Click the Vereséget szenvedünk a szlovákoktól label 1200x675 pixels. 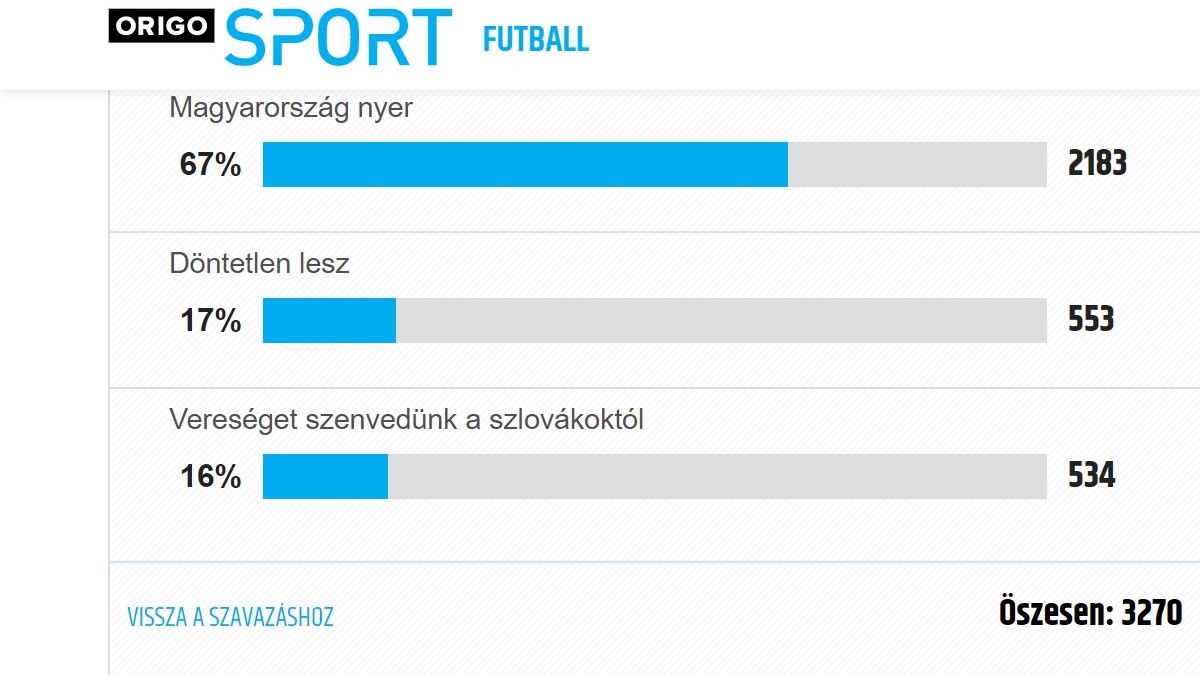[x=406, y=420]
